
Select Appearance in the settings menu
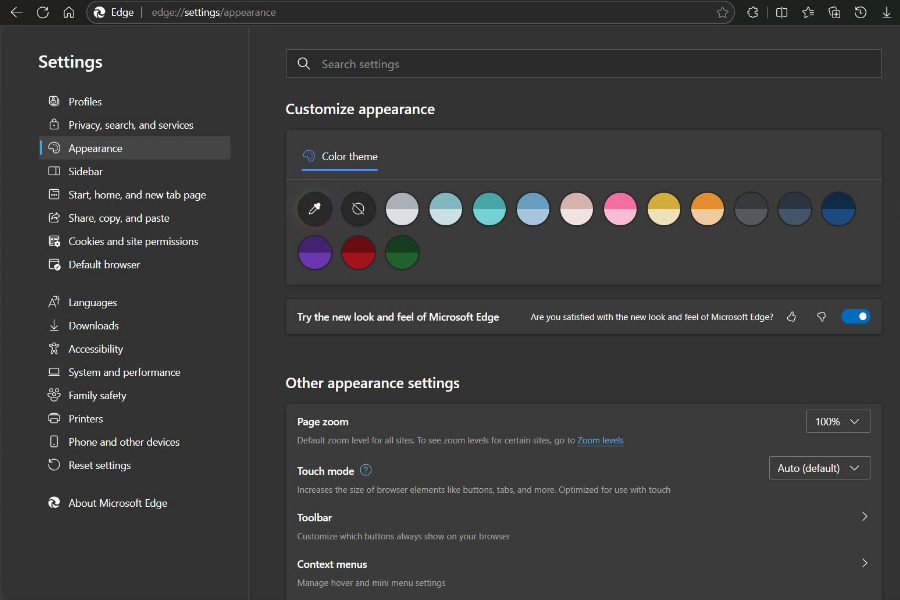[x=135, y=148]
